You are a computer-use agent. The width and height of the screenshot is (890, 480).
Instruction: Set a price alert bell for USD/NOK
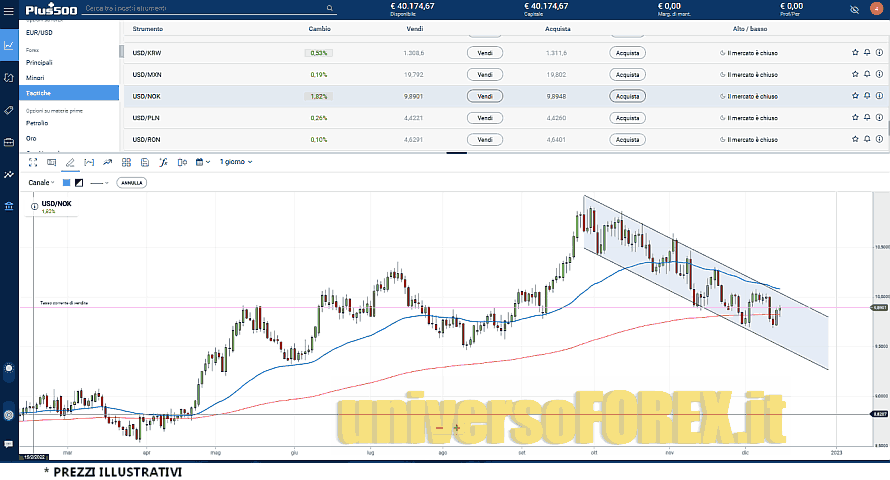tap(867, 96)
